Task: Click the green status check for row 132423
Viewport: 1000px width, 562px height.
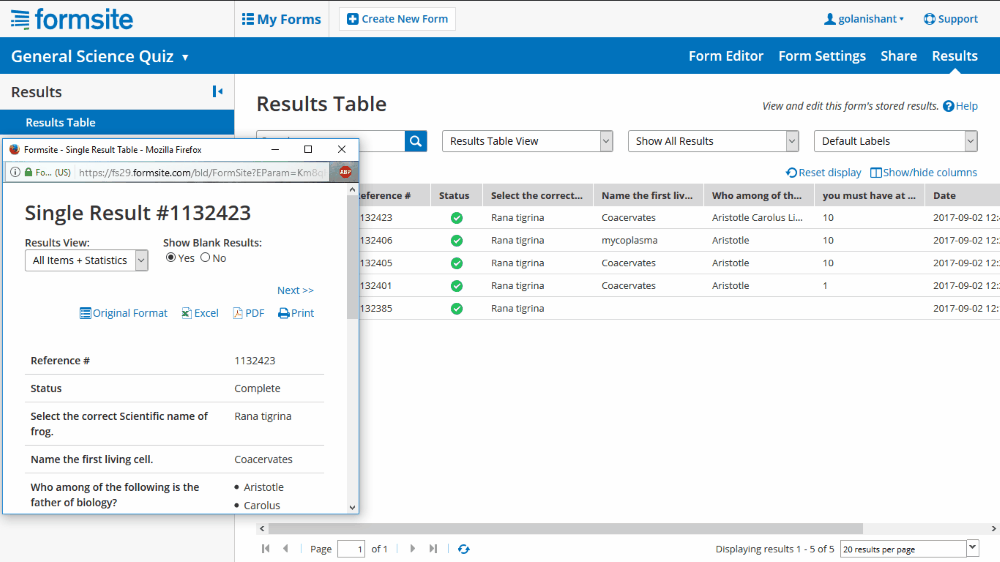Action: (457, 218)
